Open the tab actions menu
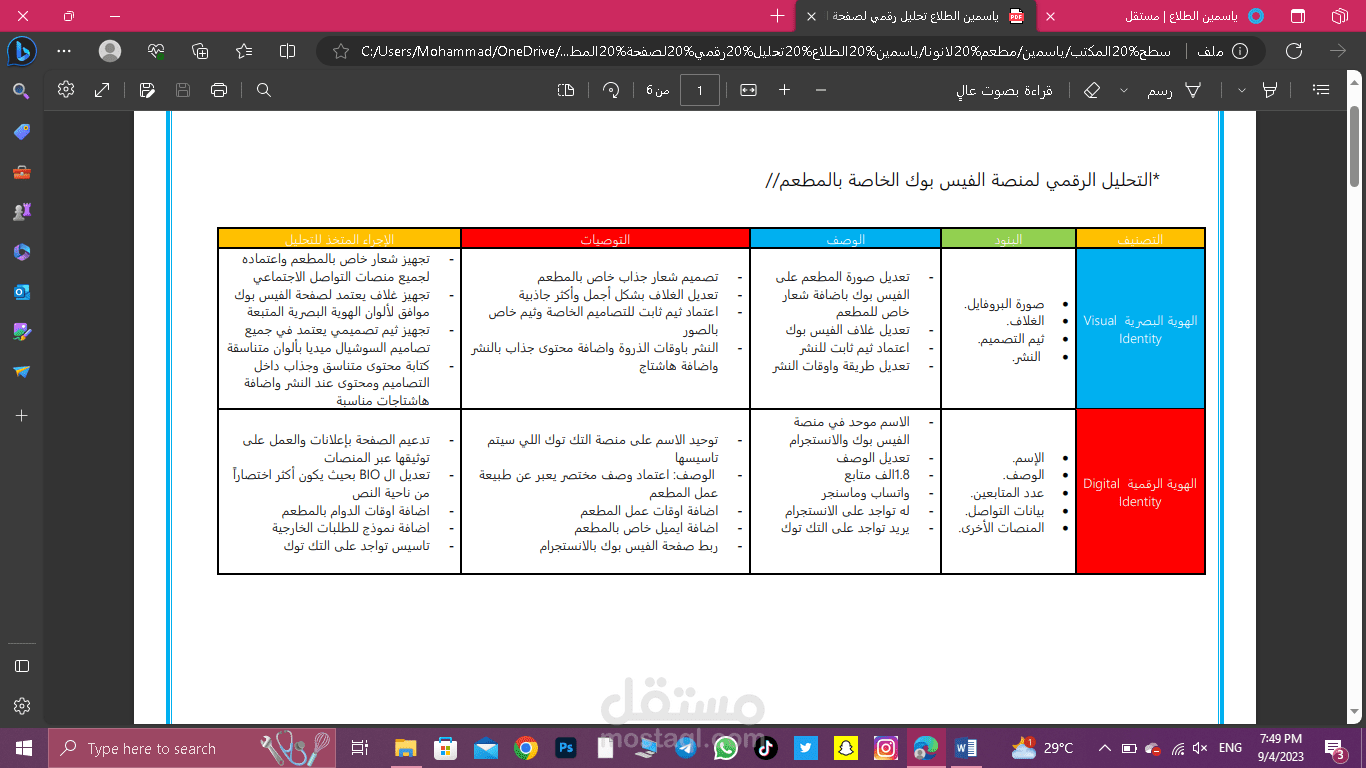 point(1298,16)
